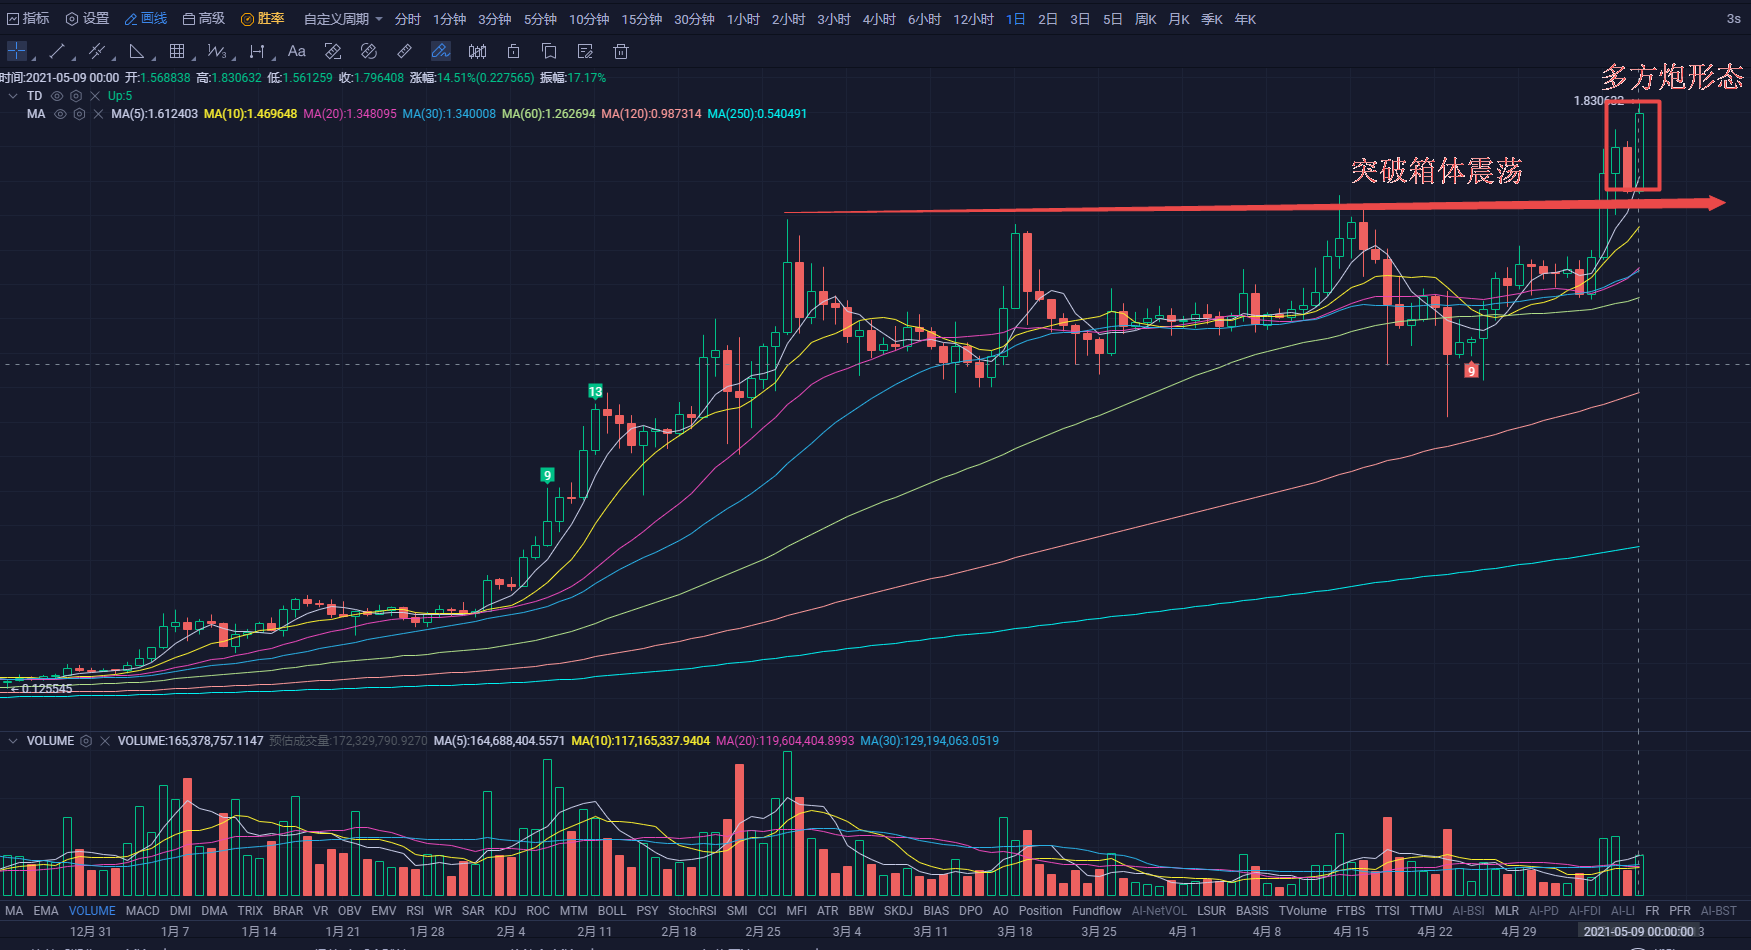Screen dimensions: 1751x950
Task: Toggle the 画线 drawing menu
Action: pyautogui.click(x=146, y=19)
